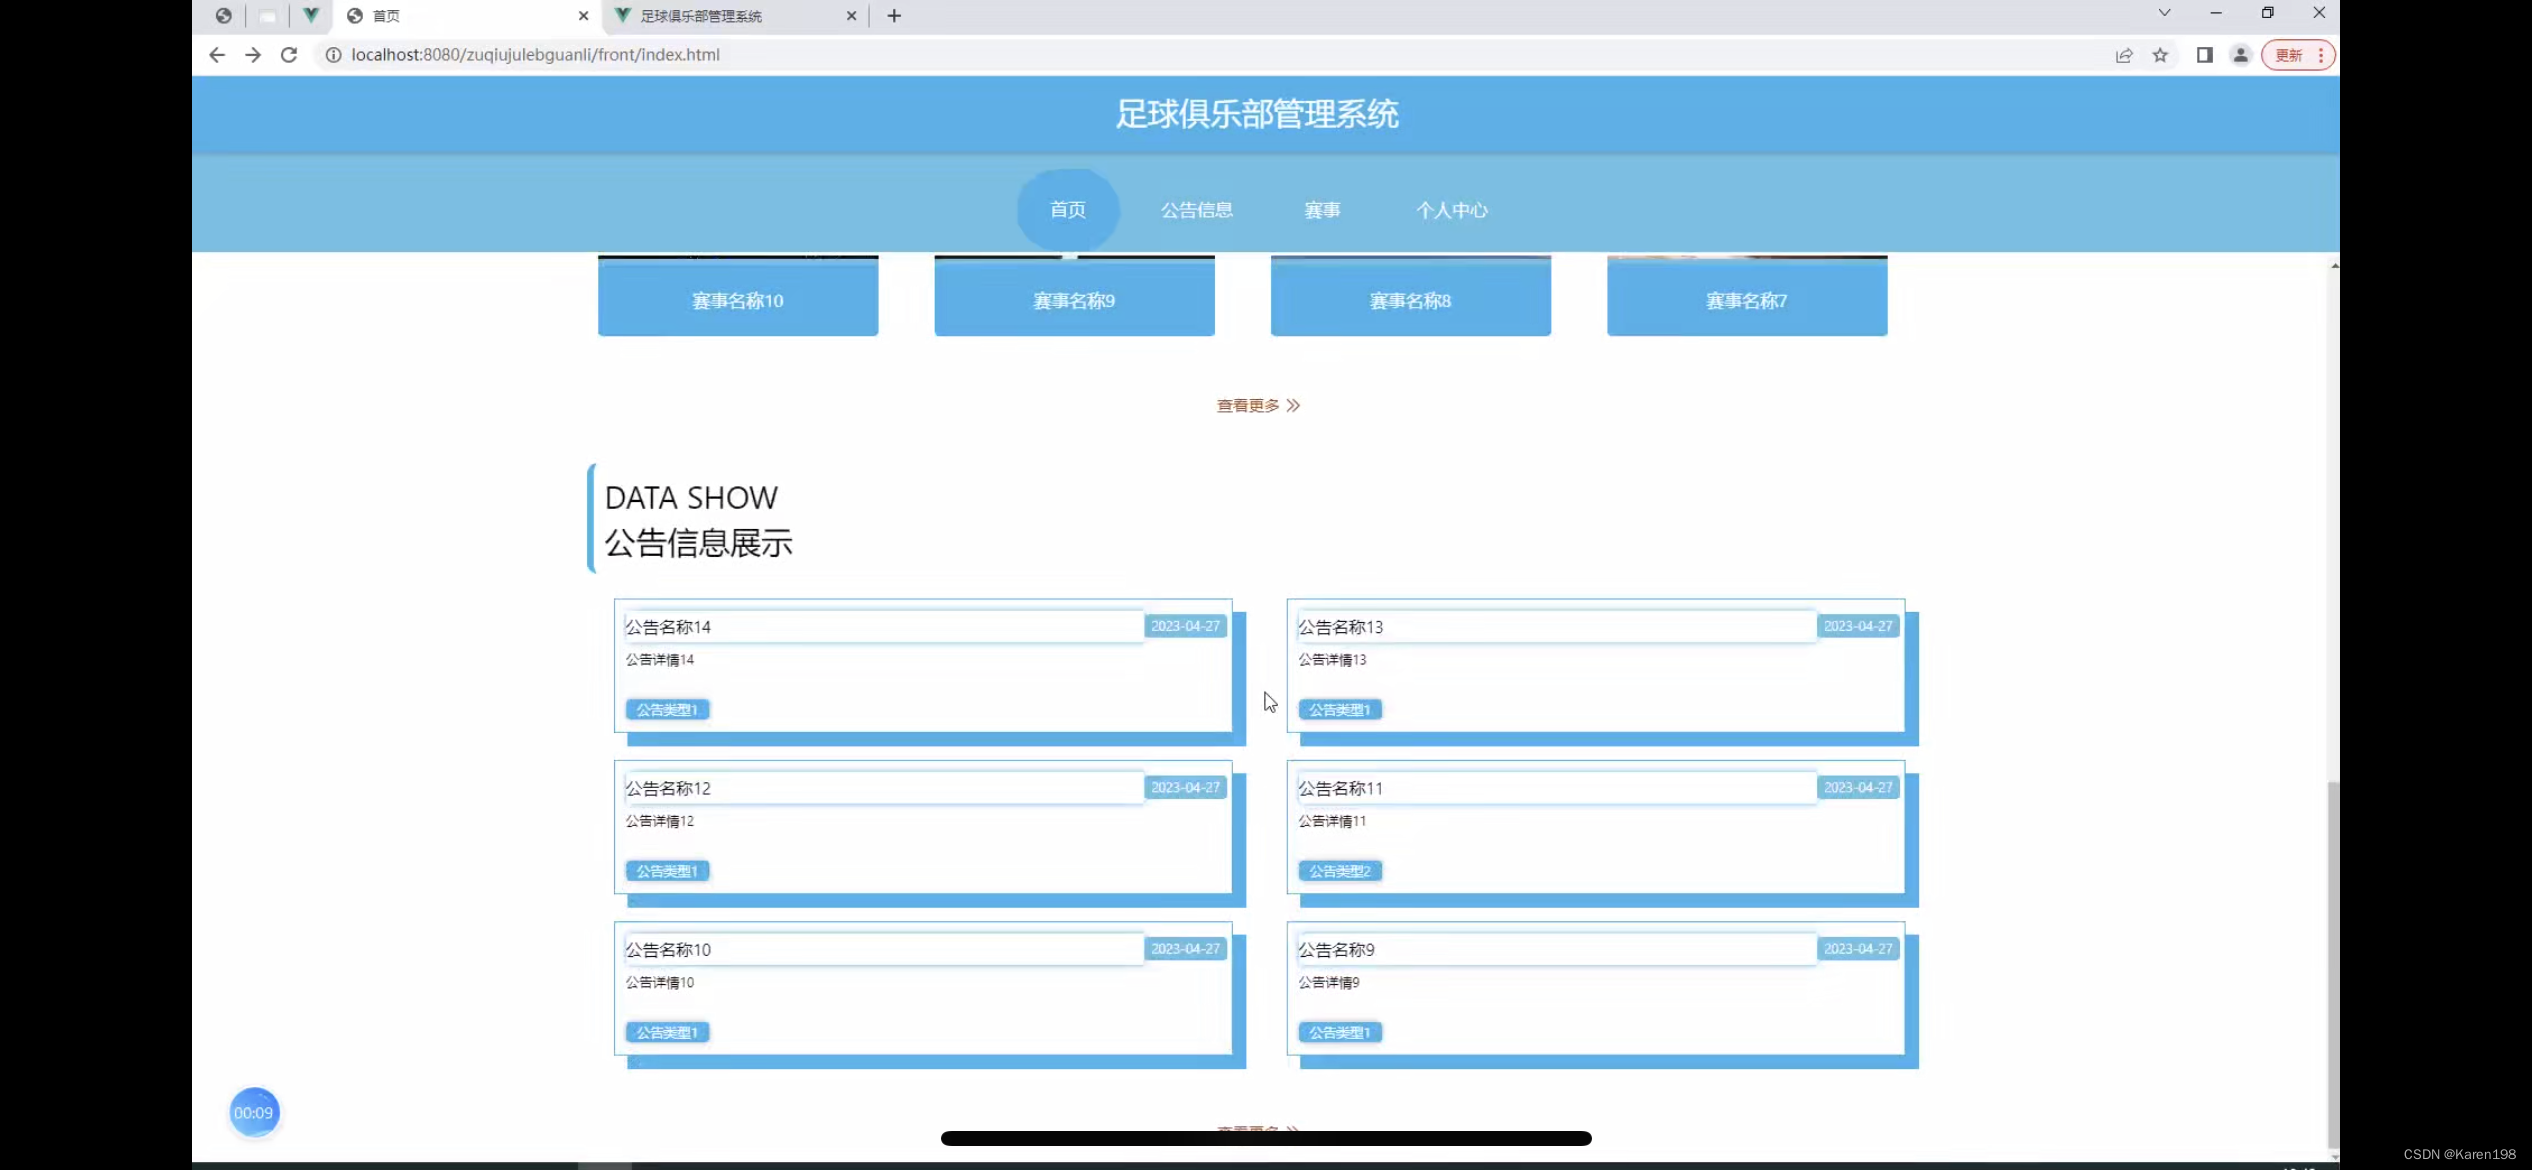This screenshot has height=1170, width=2532.
Task: Click the 更新 browser update button
Action: (x=2298, y=55)
